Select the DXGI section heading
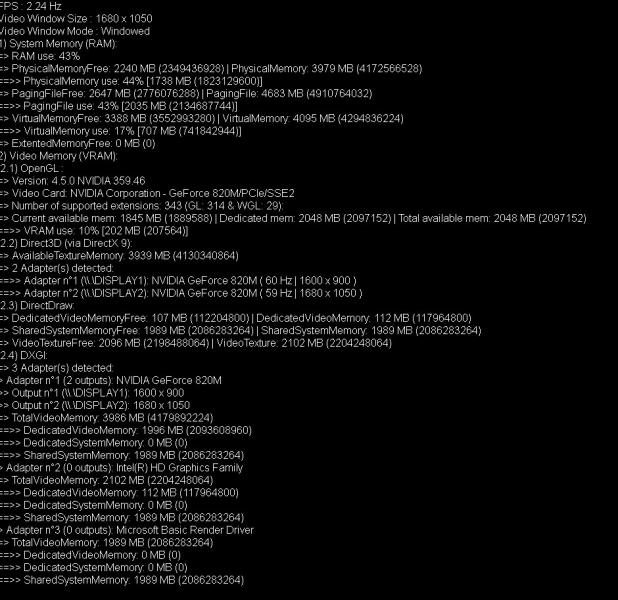 click(24, 356)
